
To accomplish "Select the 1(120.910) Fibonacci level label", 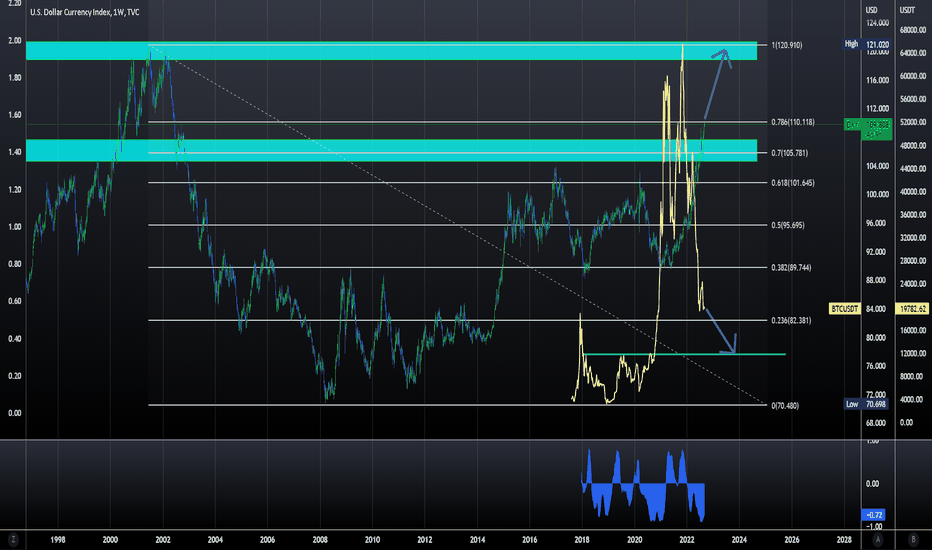I will point(786,45).
